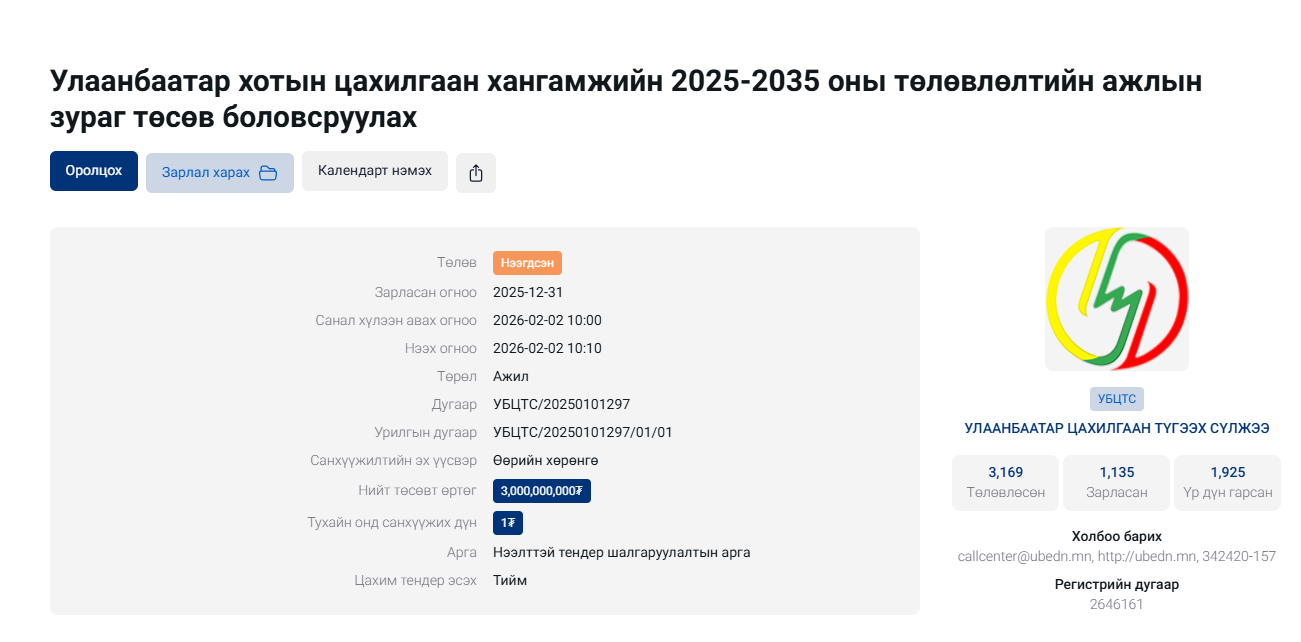Click the 3,000,000,000₮ total budget badge
The image size is (1301, 642).
(x=541, y=491)
